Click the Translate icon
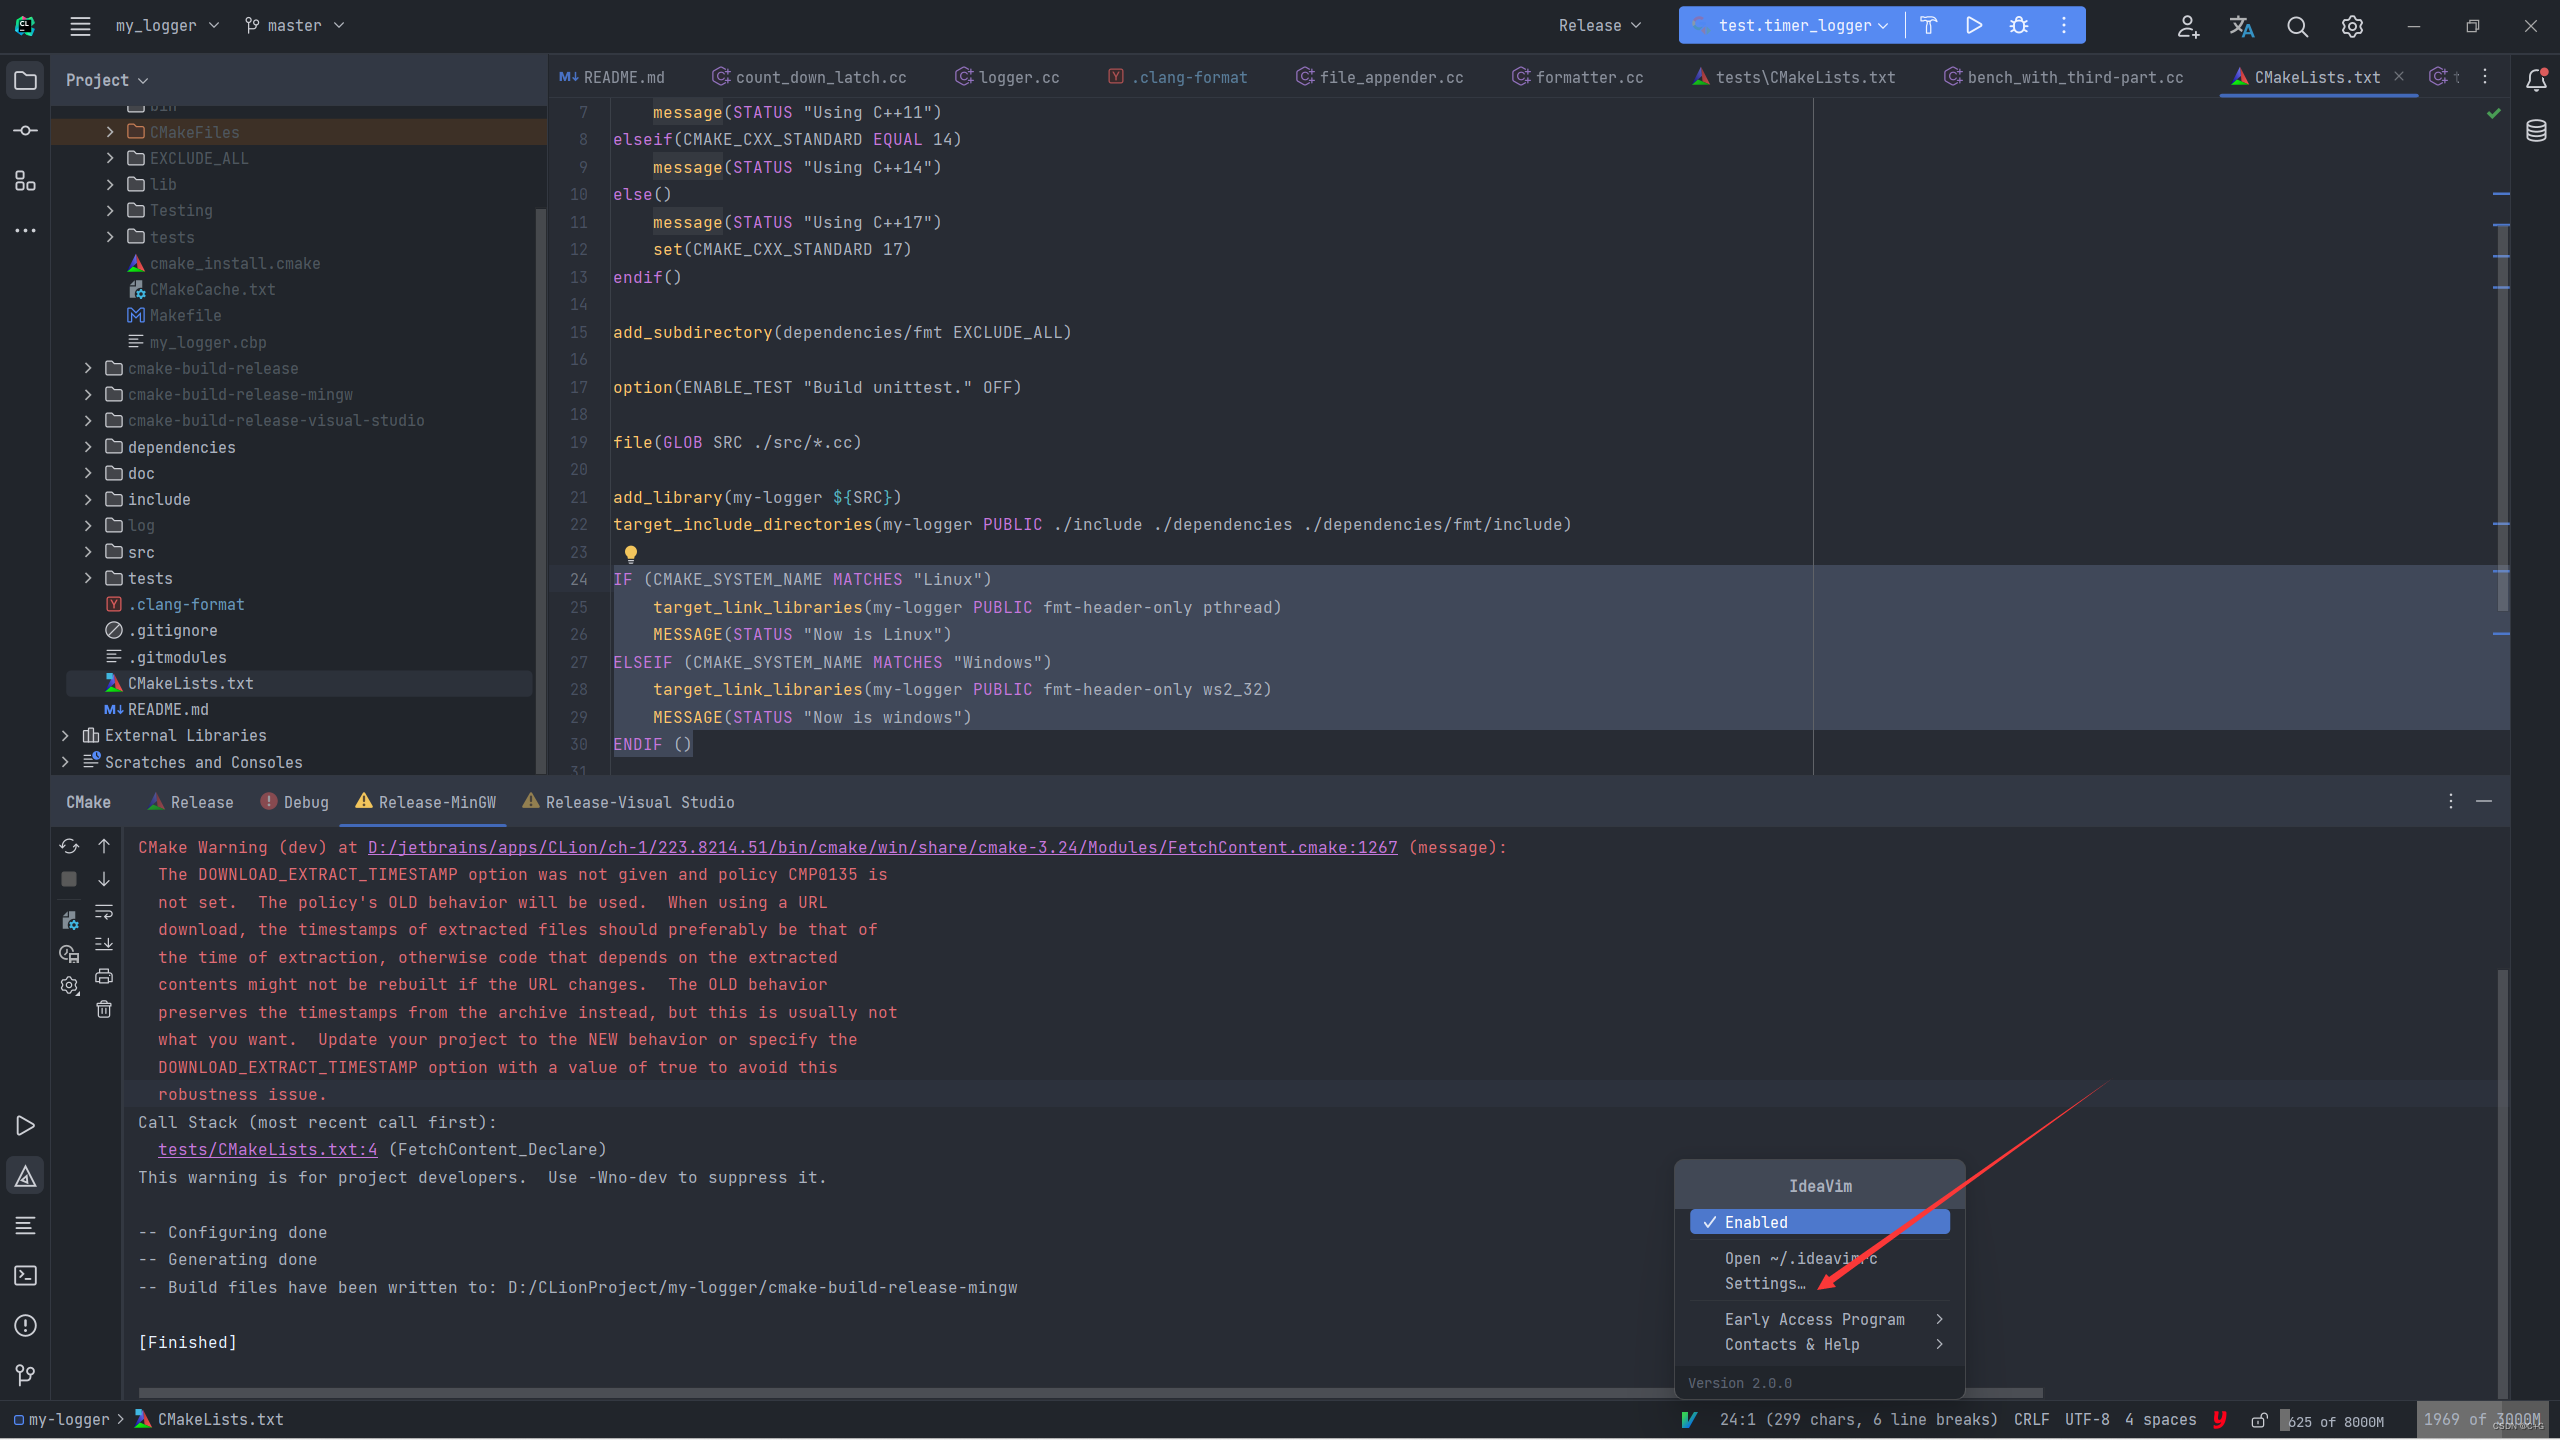 coord(2242,26)
